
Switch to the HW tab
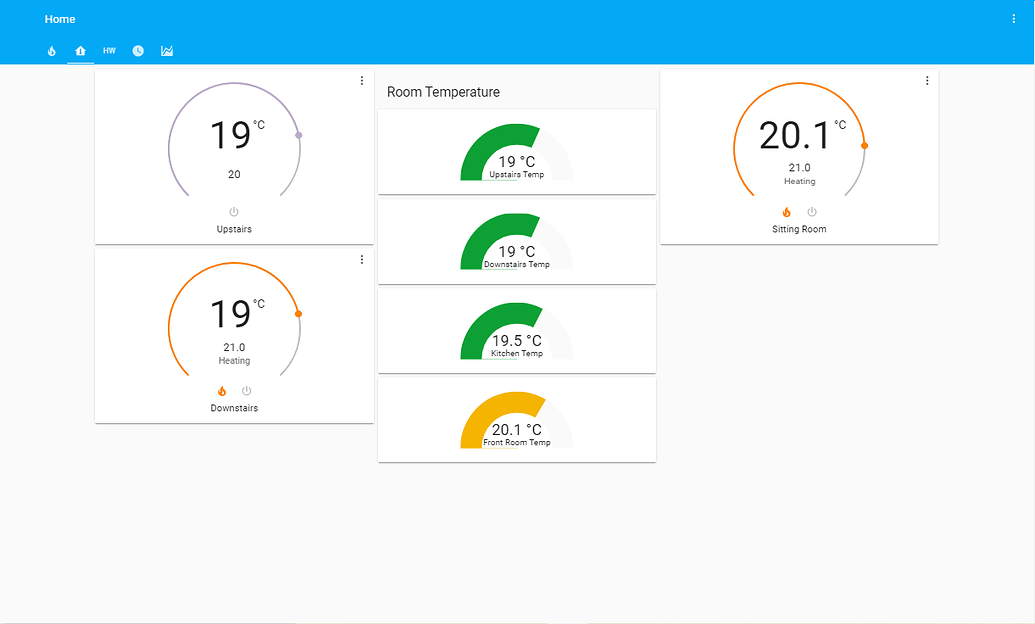[x=109, y=50]
